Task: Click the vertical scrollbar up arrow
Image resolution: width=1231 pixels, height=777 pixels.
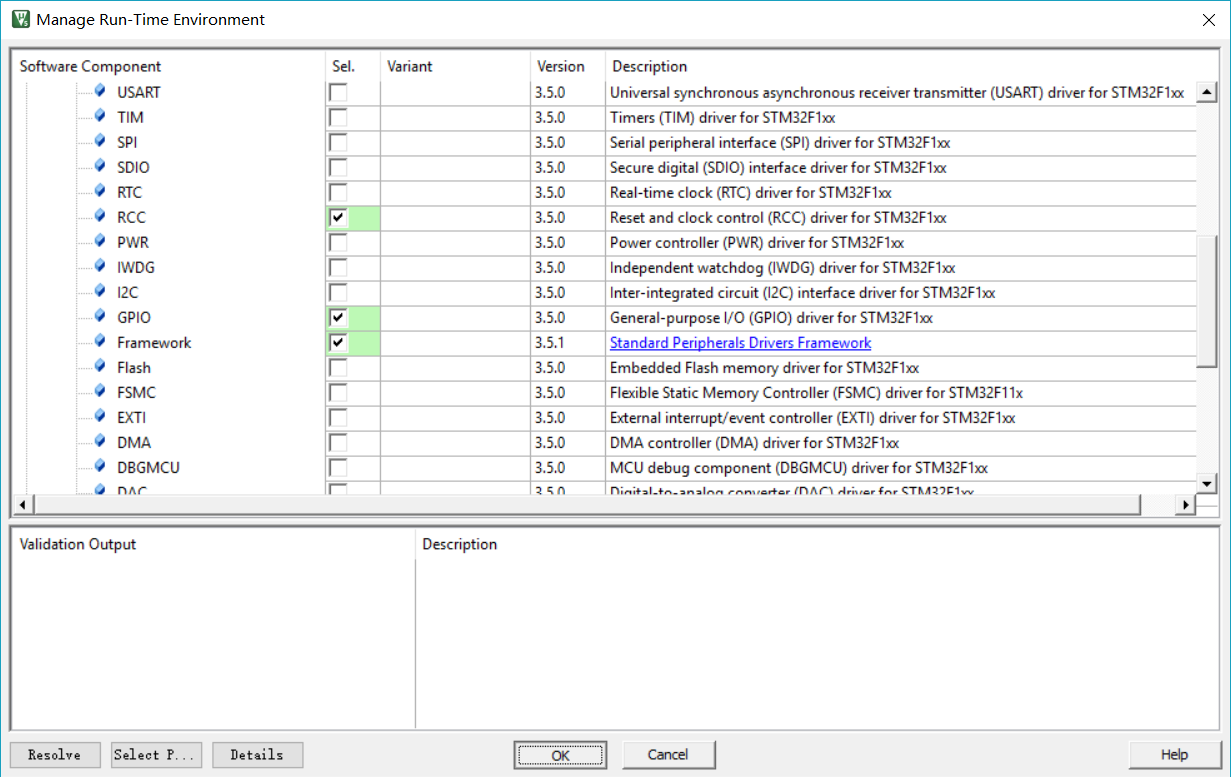Action: (1207, 93)
